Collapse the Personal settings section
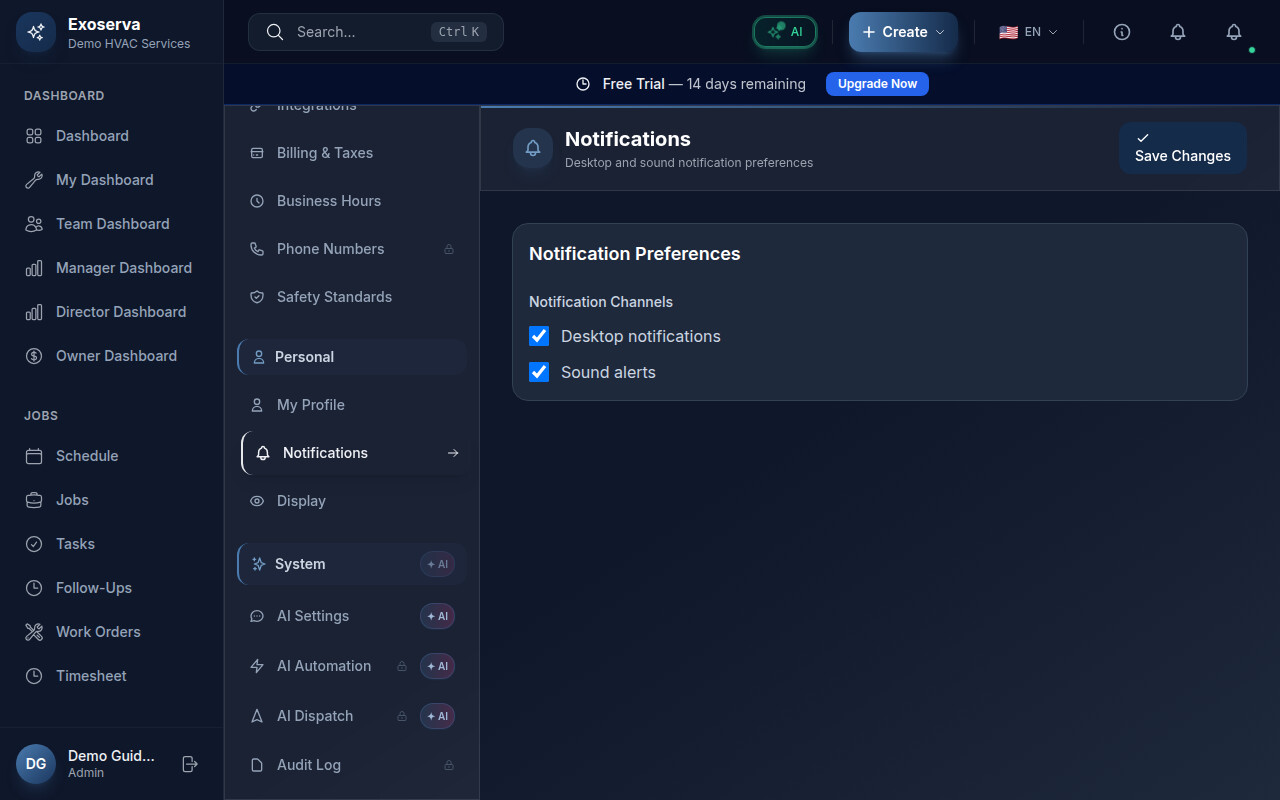The height and width of the screenshot is (800, 1280). (351, 357)
